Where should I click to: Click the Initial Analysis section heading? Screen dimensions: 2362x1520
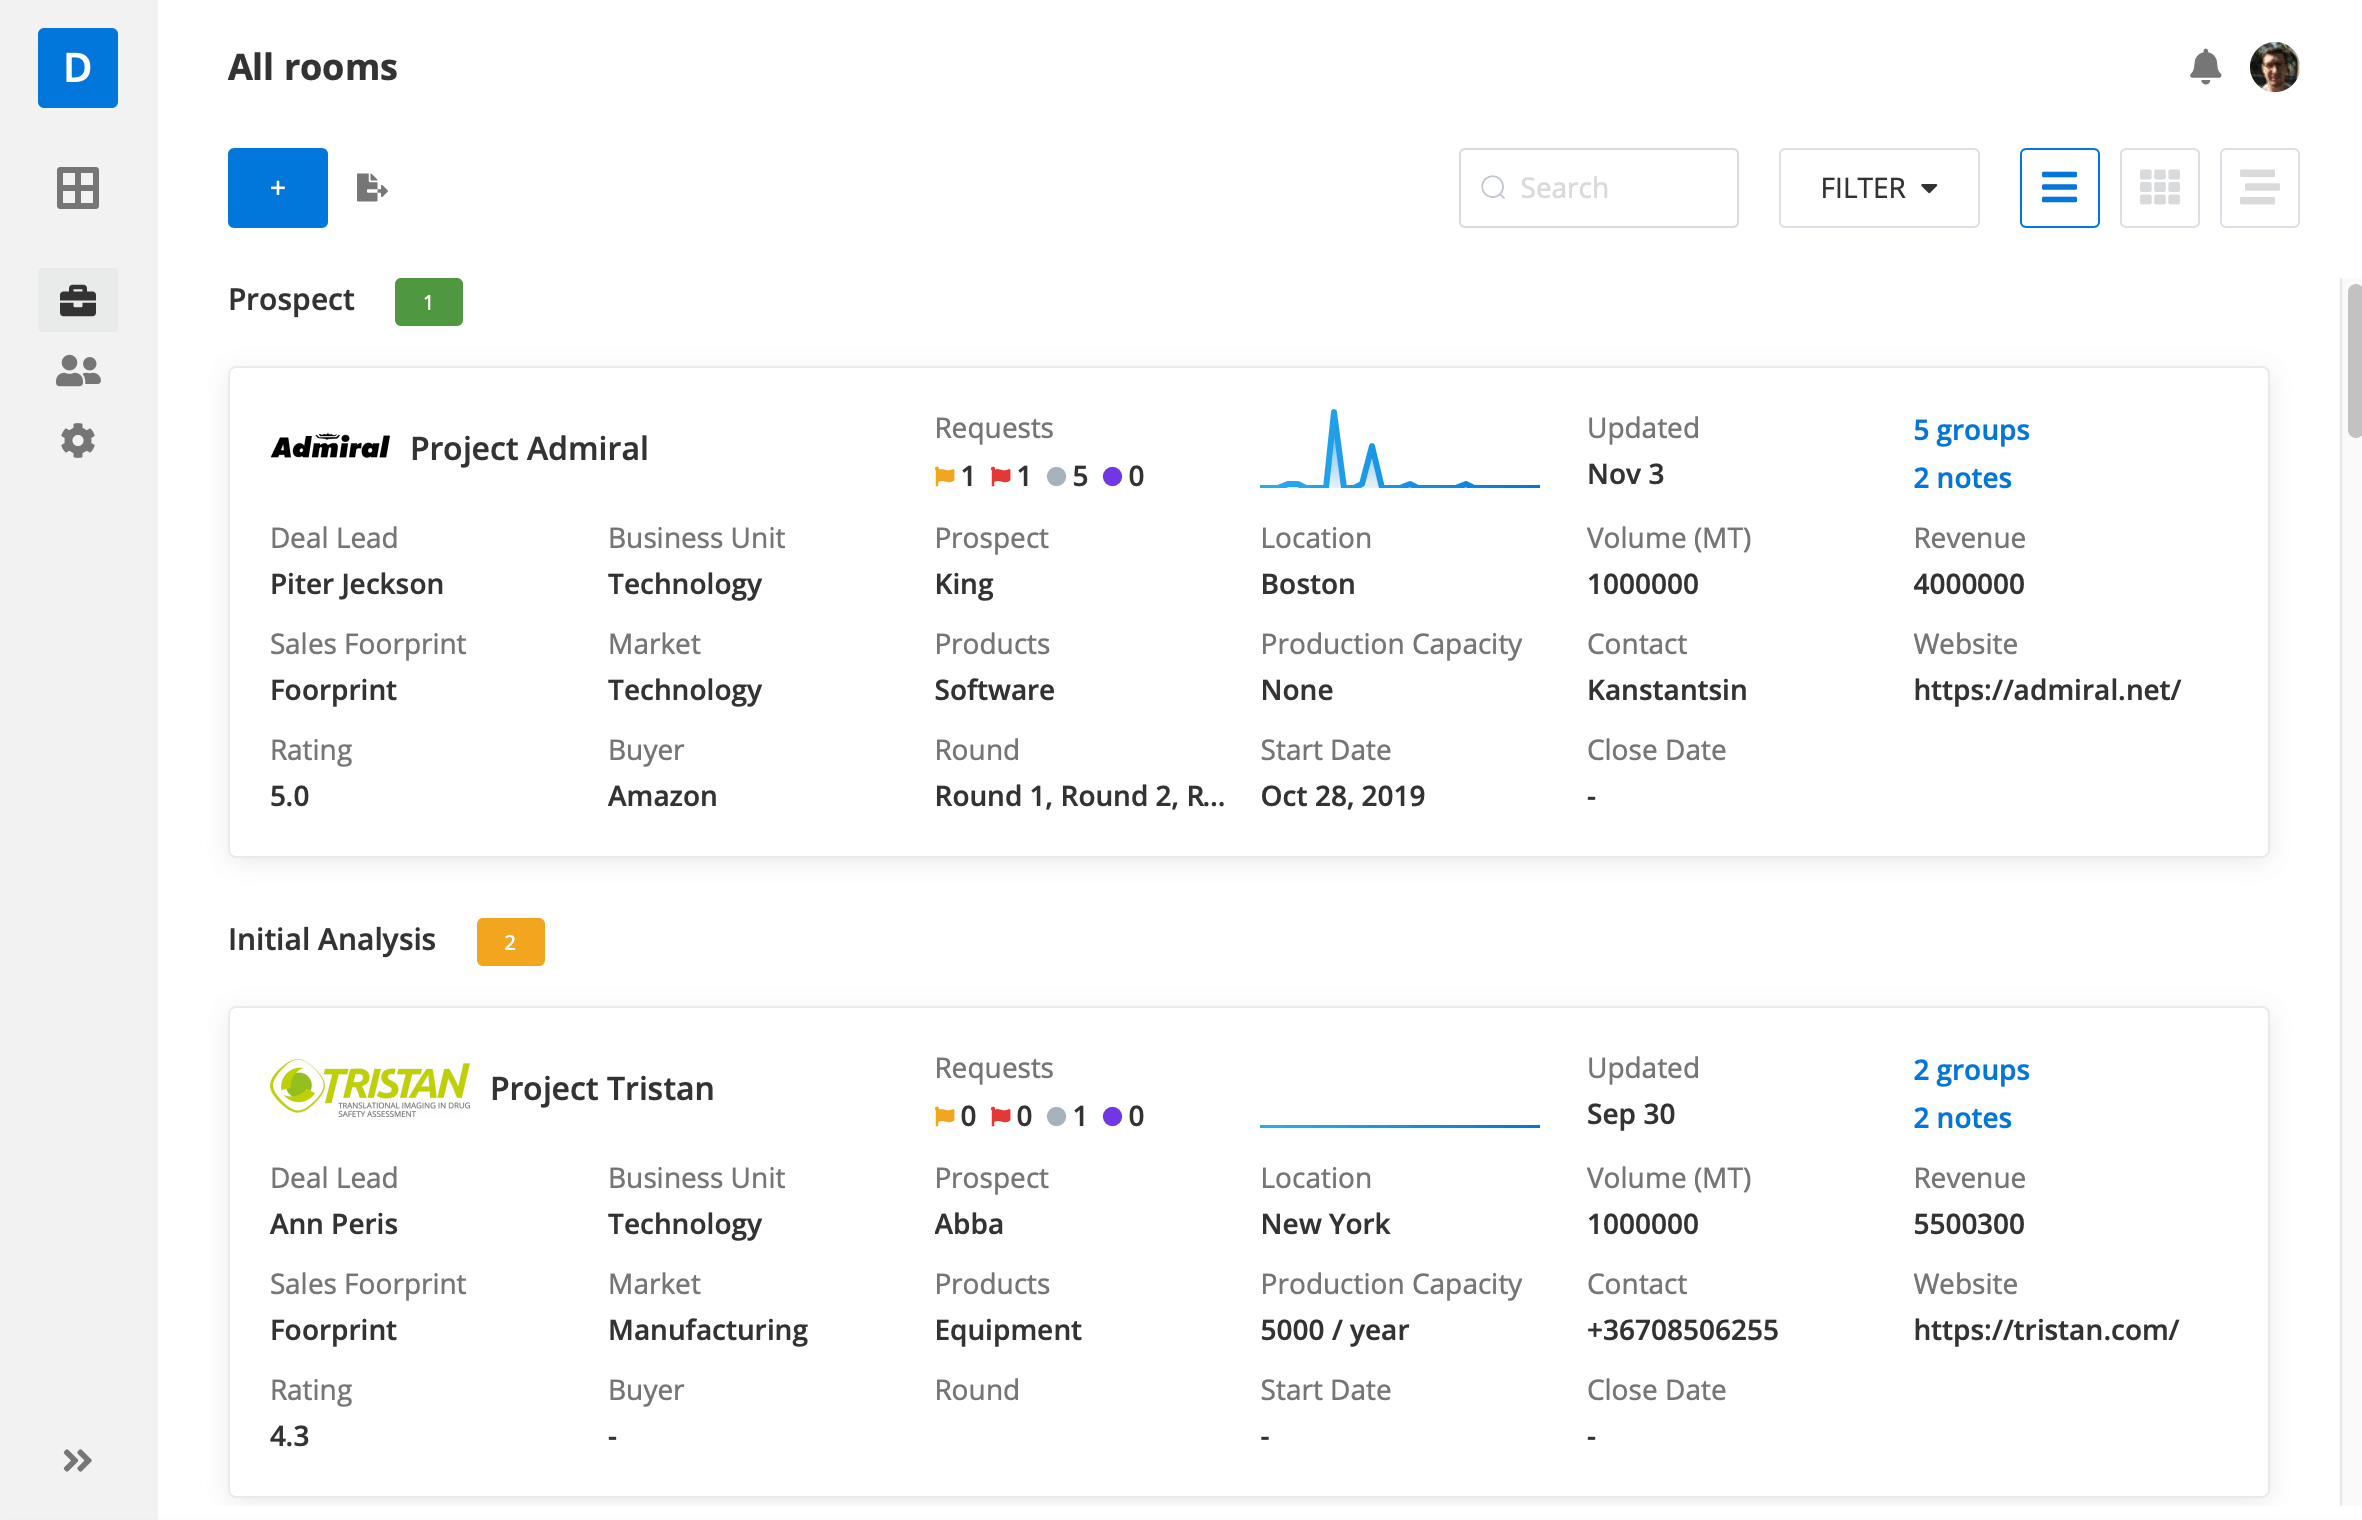point(332,940)
